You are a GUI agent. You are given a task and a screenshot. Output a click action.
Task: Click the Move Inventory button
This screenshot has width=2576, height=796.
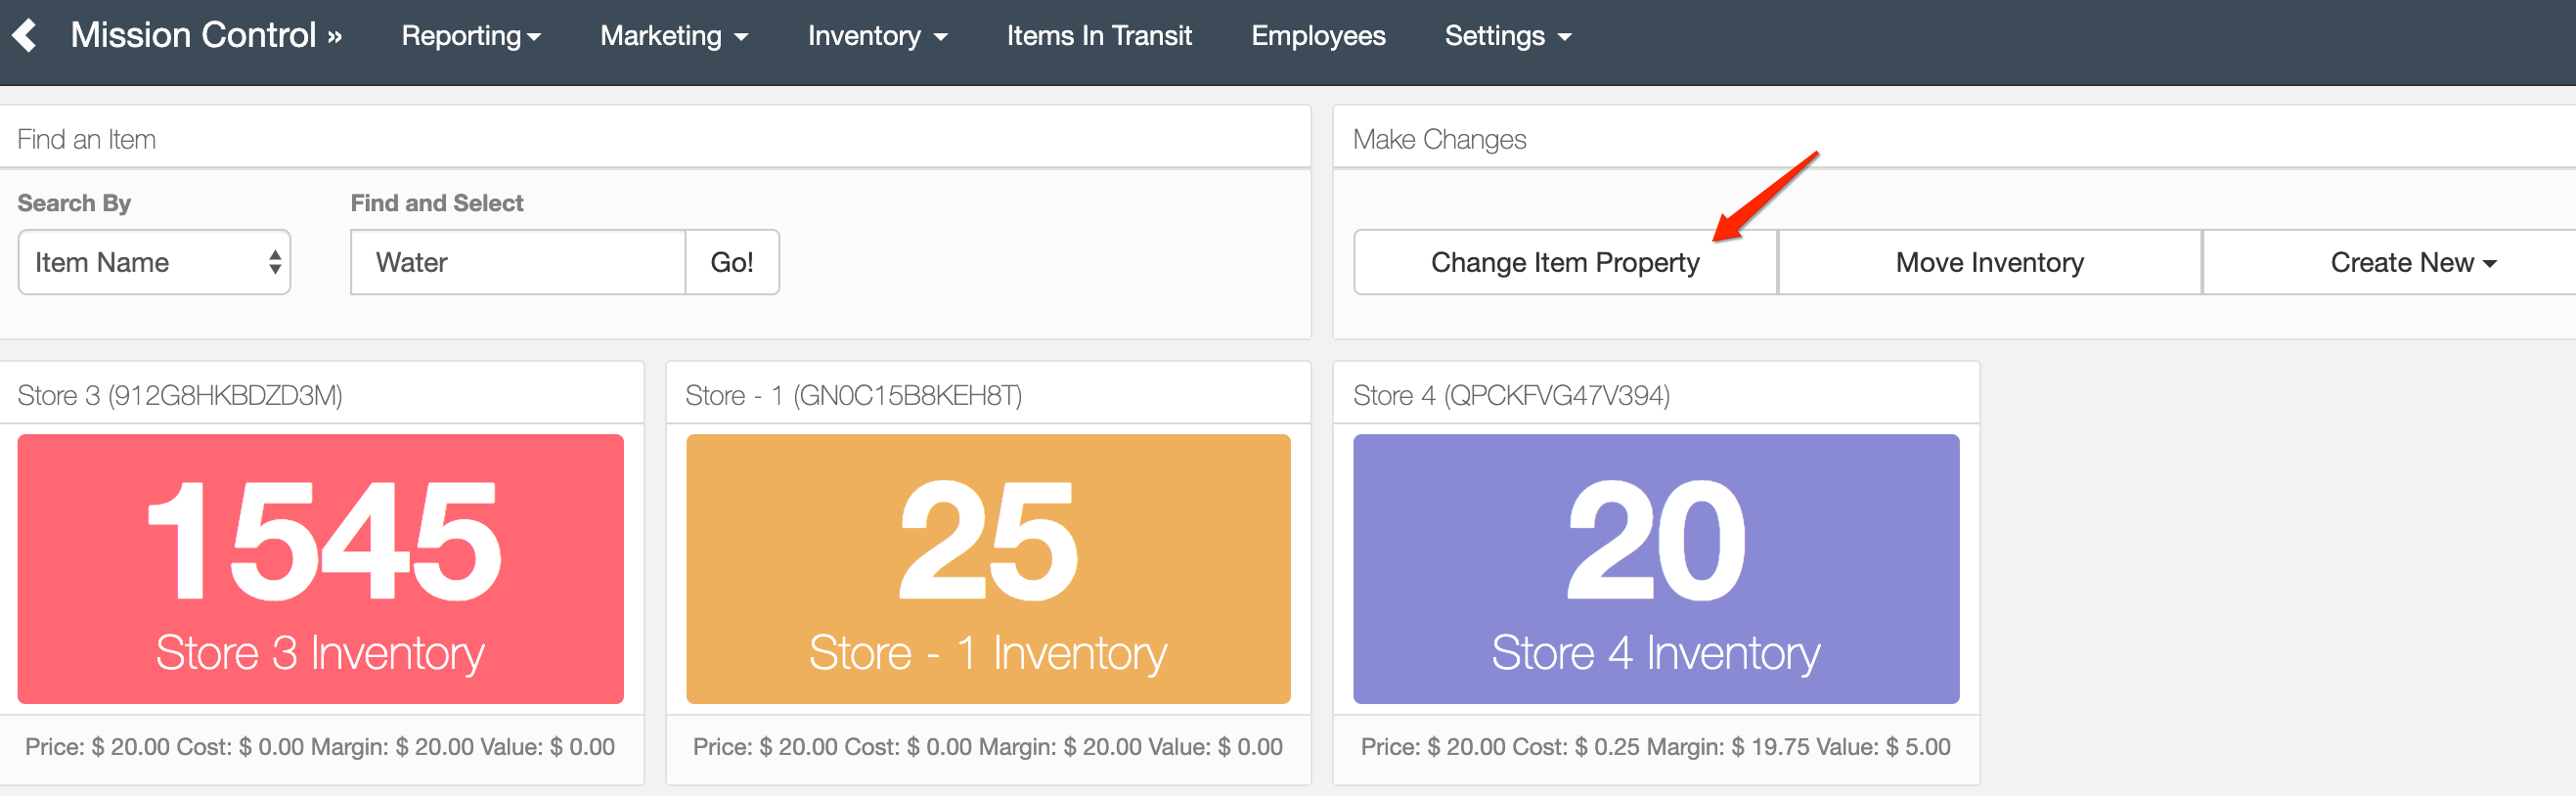click(1990, 262)
